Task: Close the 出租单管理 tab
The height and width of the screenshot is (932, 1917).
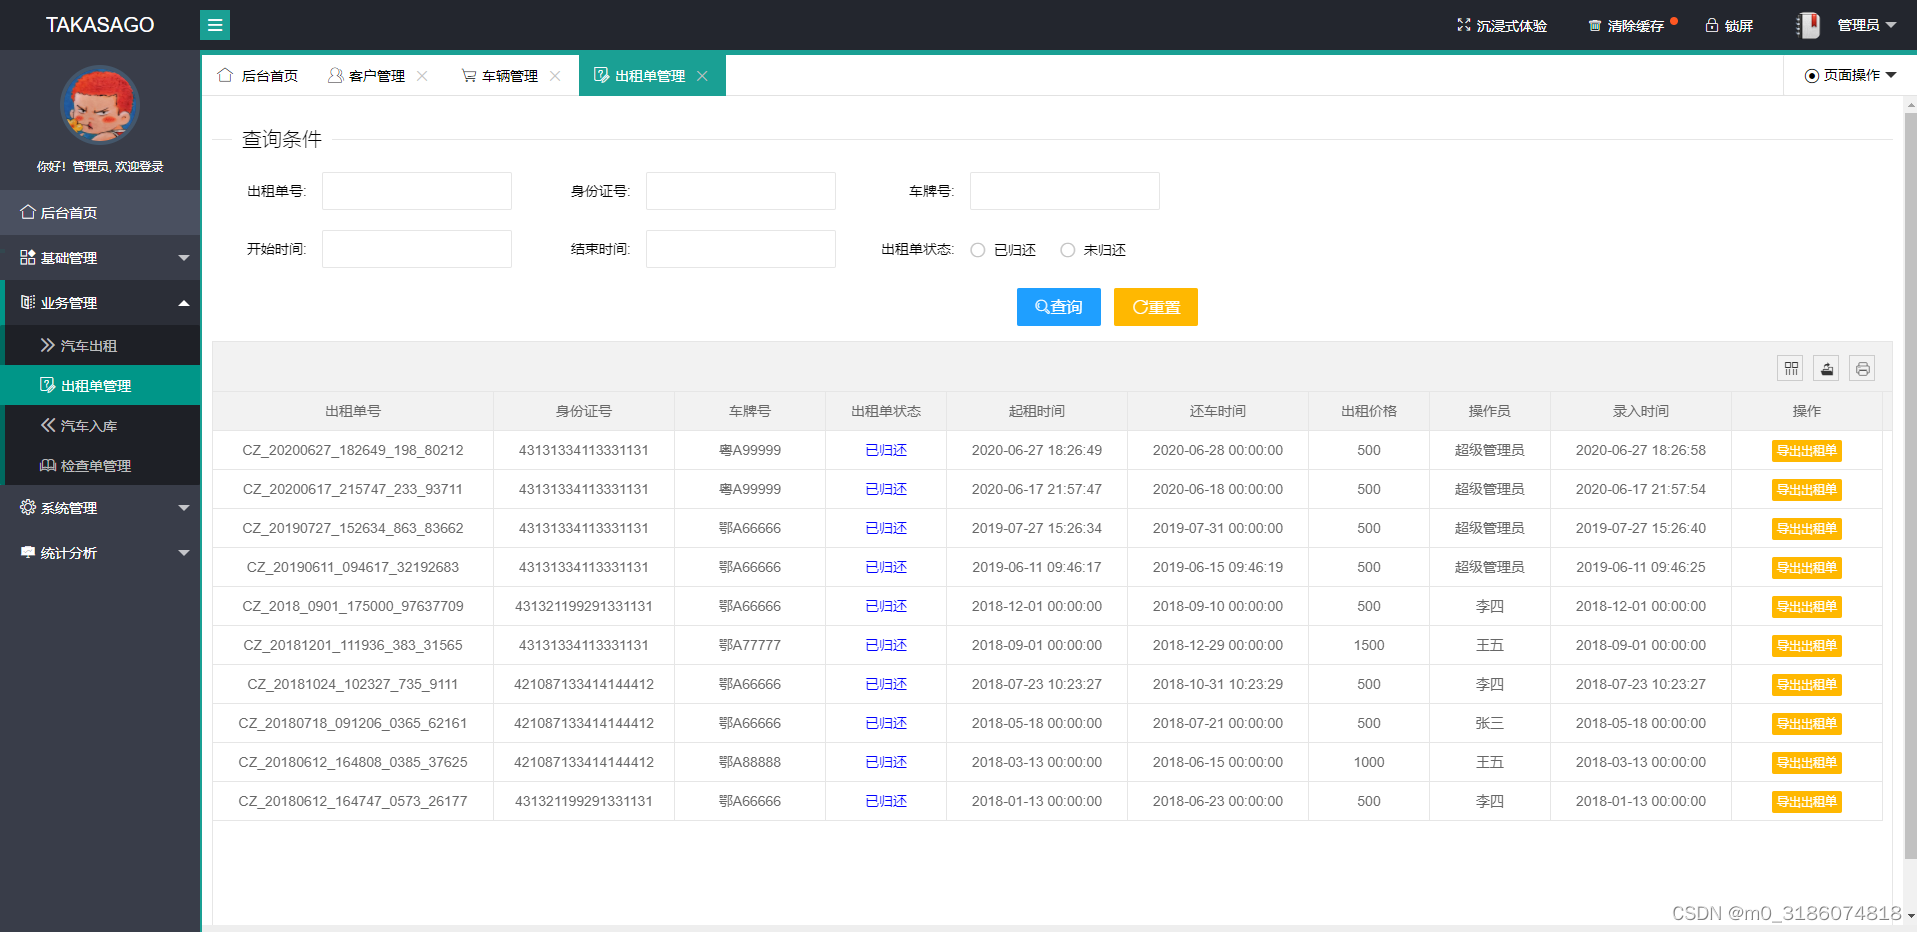Action: [x=702, y=76]
